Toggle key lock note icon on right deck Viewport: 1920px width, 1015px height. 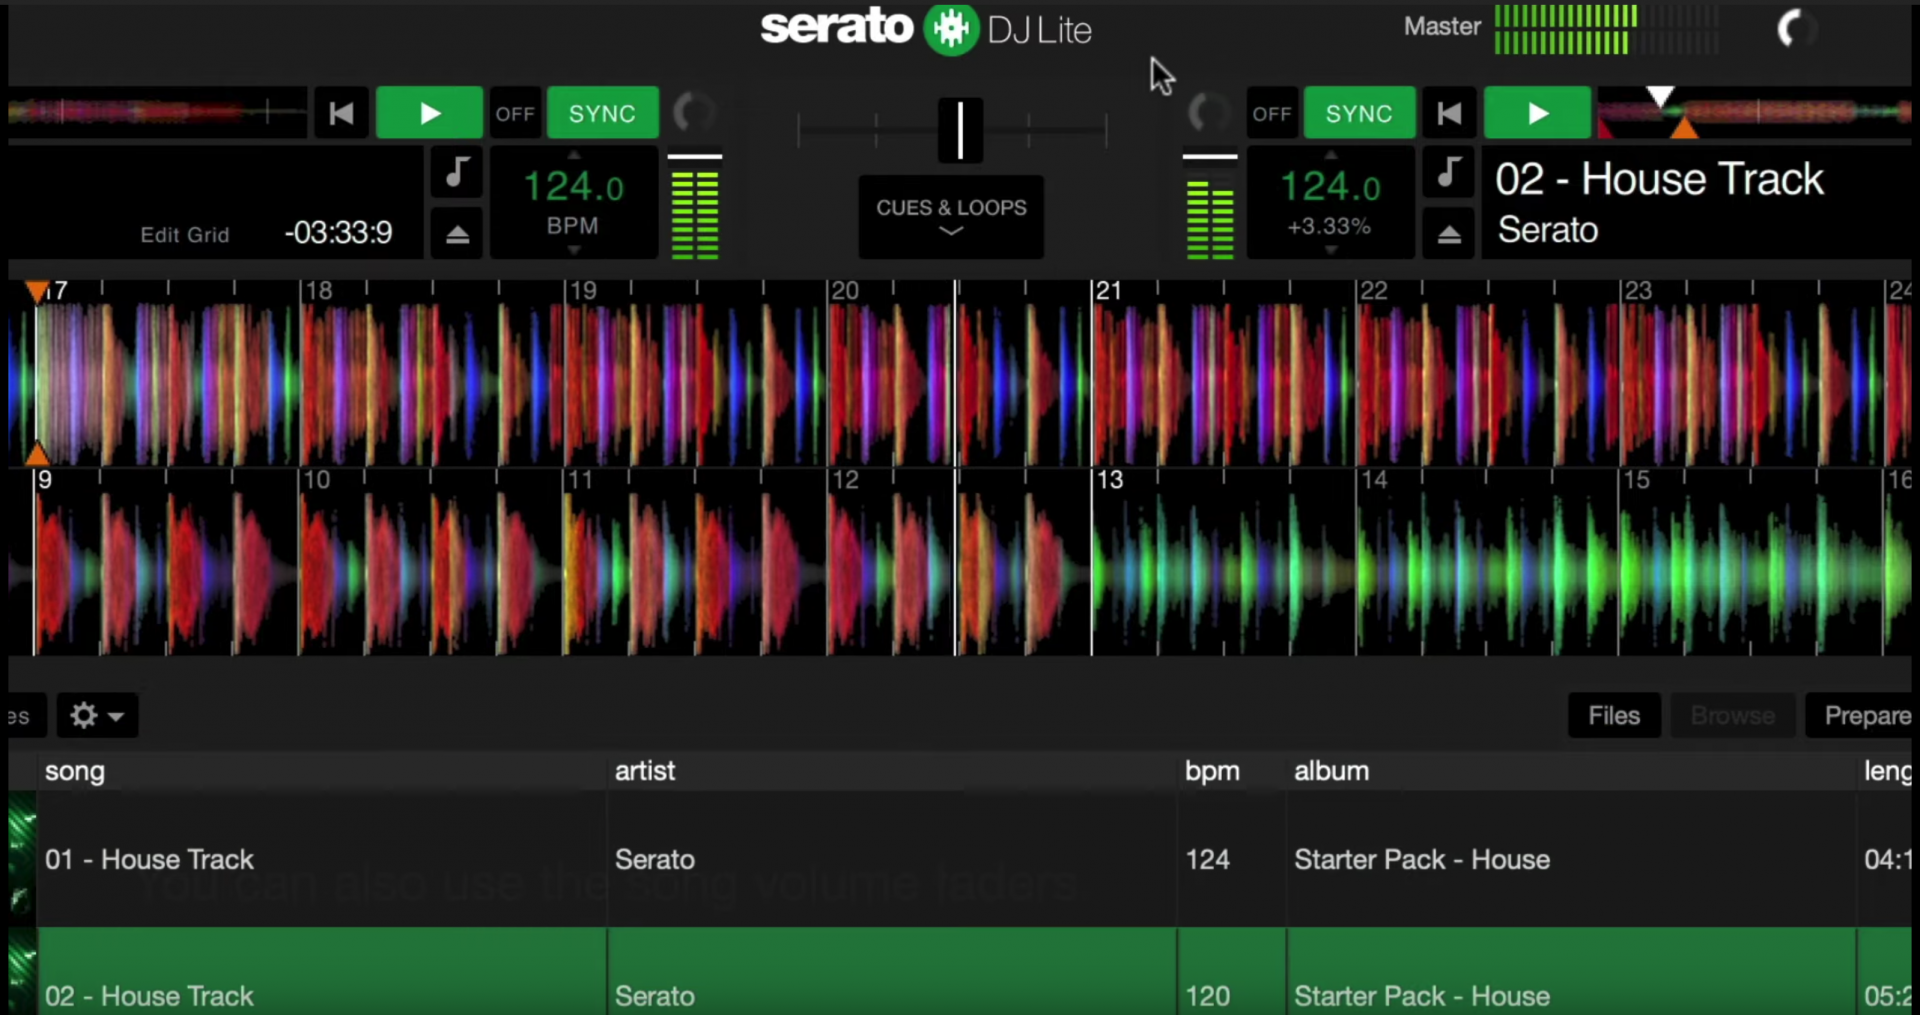tap(1449, 173)
